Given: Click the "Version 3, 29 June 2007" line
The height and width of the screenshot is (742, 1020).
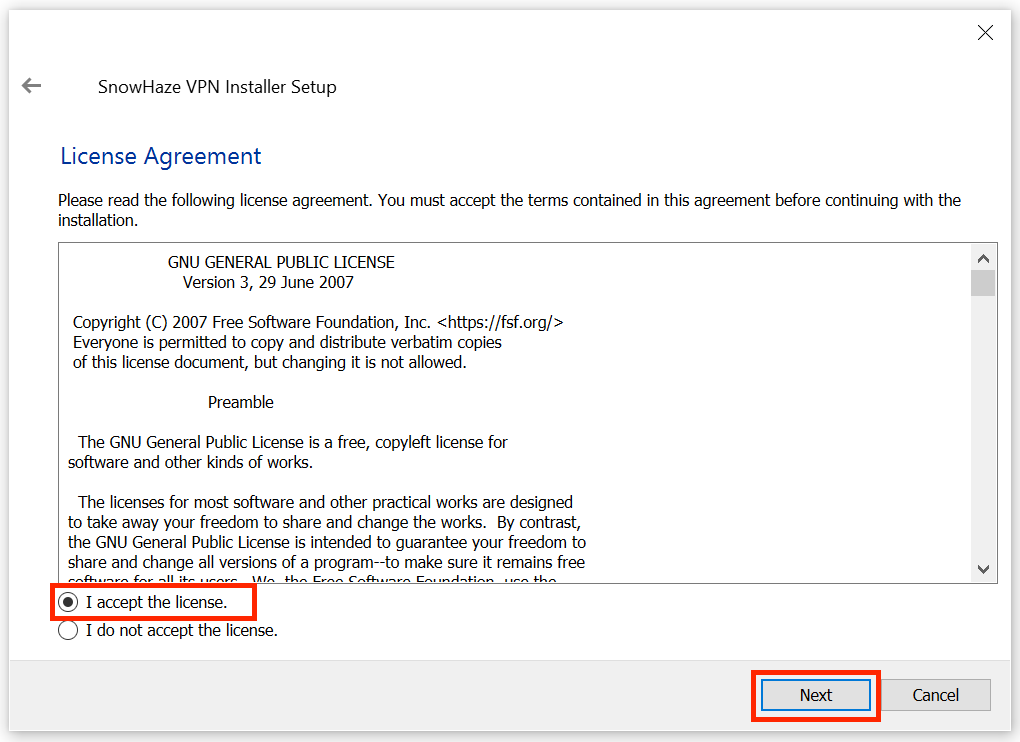Looking at the screenshot, I should (268, 282).
